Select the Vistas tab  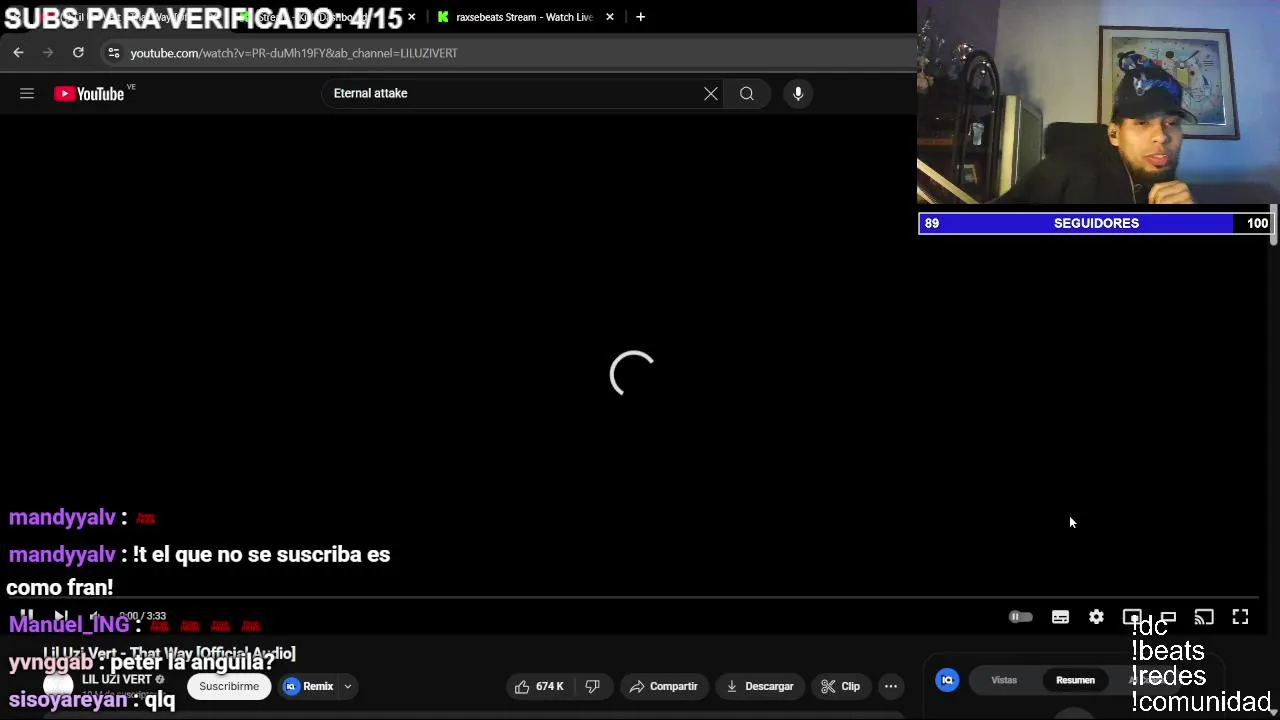click(1004, 680)
